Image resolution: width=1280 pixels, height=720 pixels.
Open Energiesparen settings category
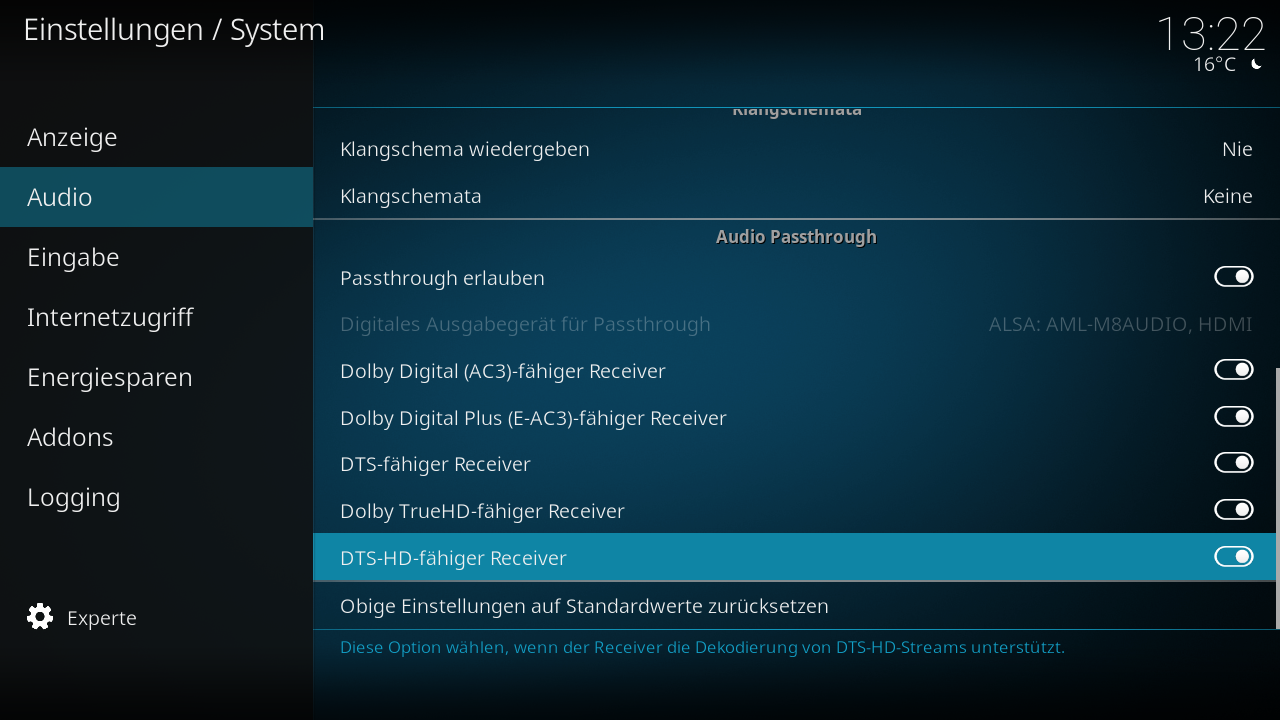[156, 377]
